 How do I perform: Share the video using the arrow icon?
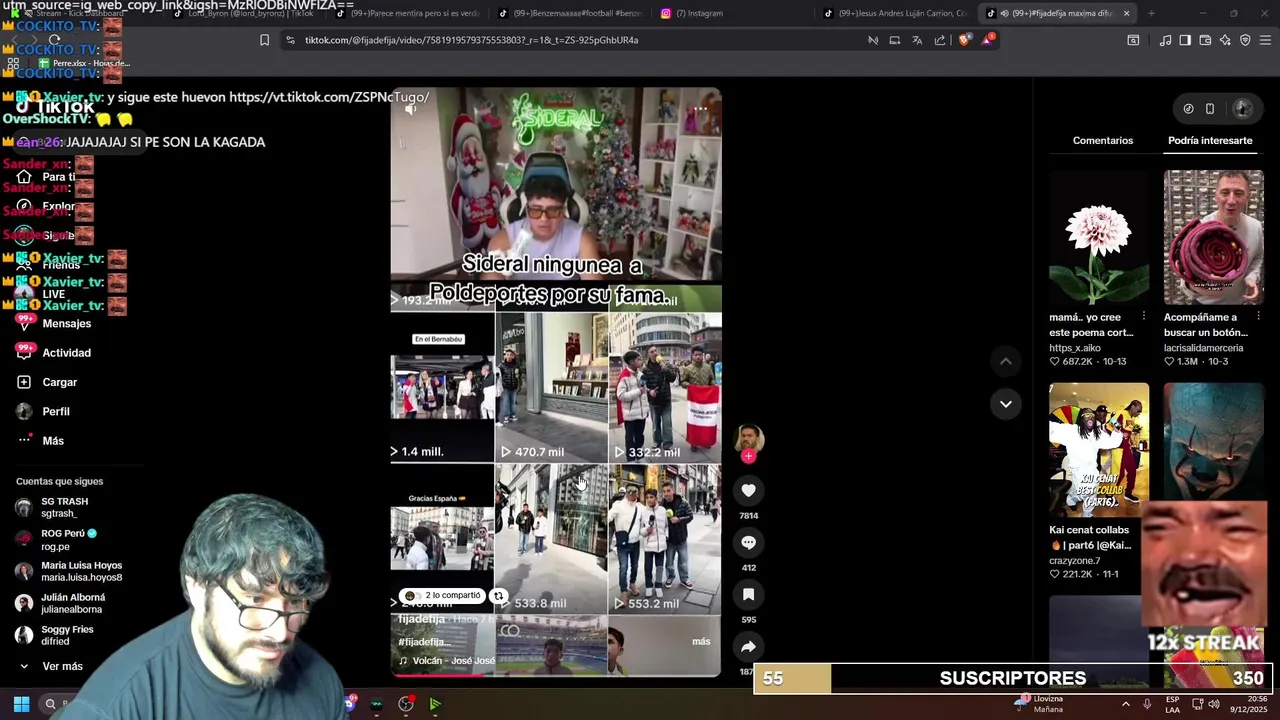pos(748,646)
